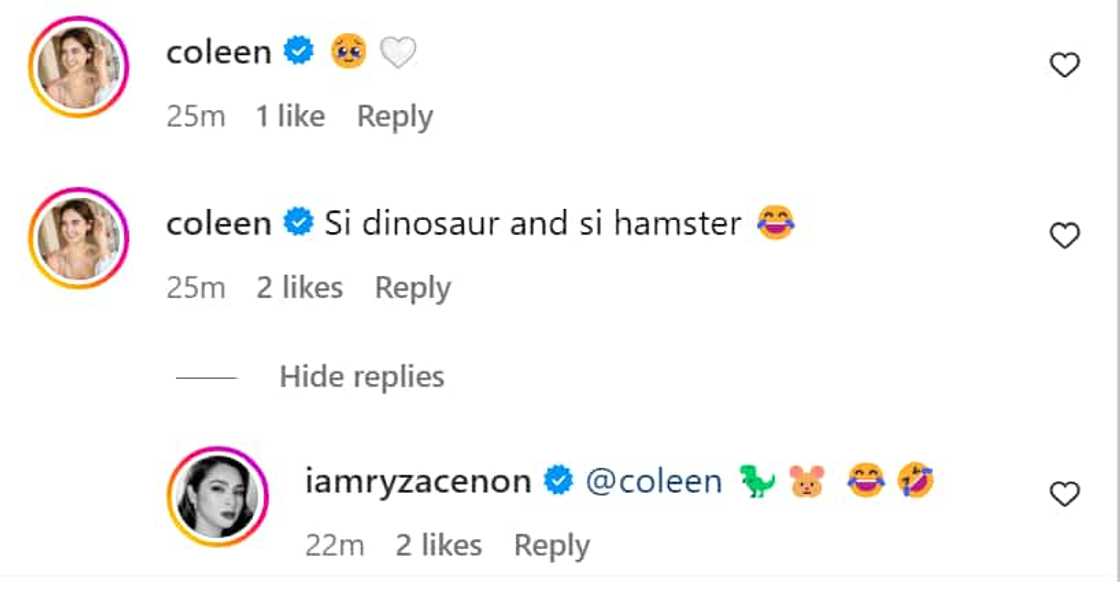Click coleen's blue verified badge

295,50
